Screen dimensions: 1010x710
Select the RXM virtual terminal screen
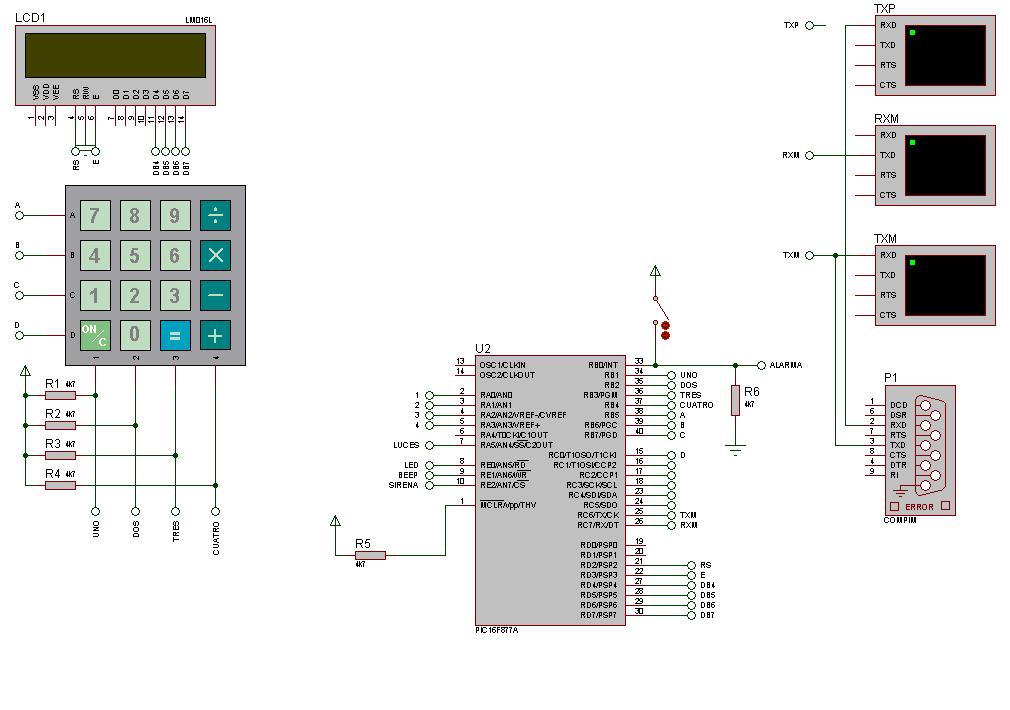pyautogui.click(x=944, y=165)
